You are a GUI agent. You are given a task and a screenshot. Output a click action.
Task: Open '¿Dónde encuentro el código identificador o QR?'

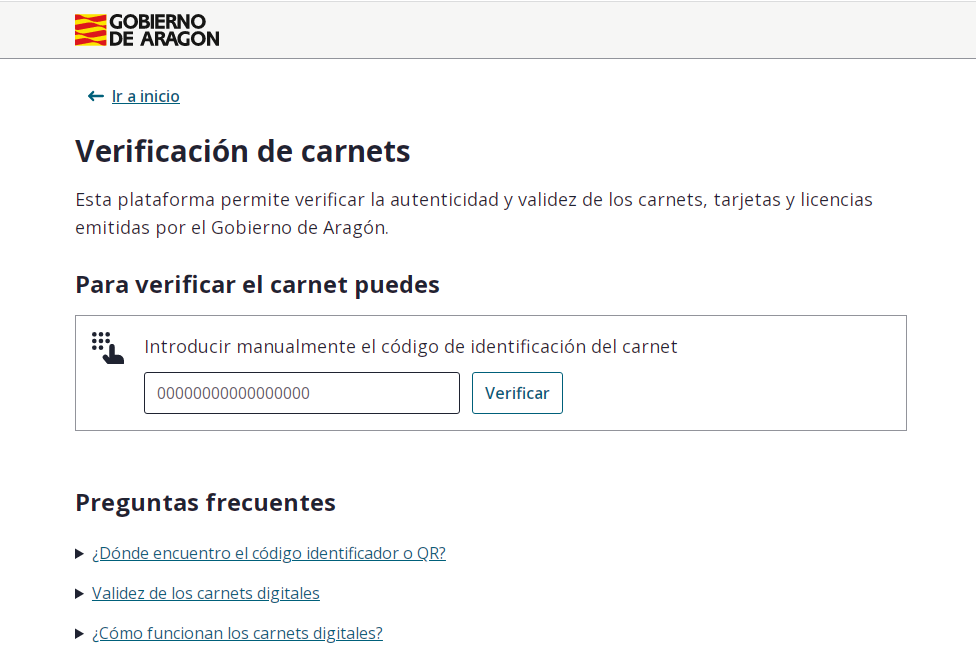coord(268,553)
